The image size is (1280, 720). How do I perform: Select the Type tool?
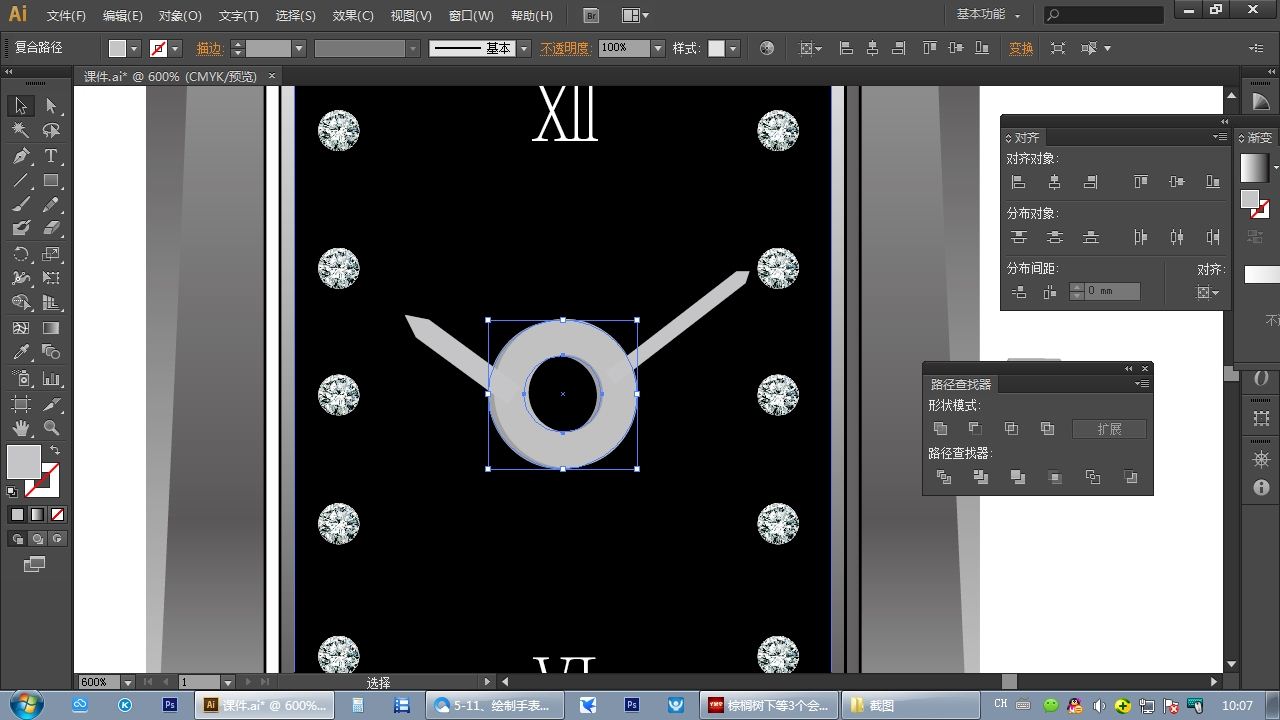51,156
